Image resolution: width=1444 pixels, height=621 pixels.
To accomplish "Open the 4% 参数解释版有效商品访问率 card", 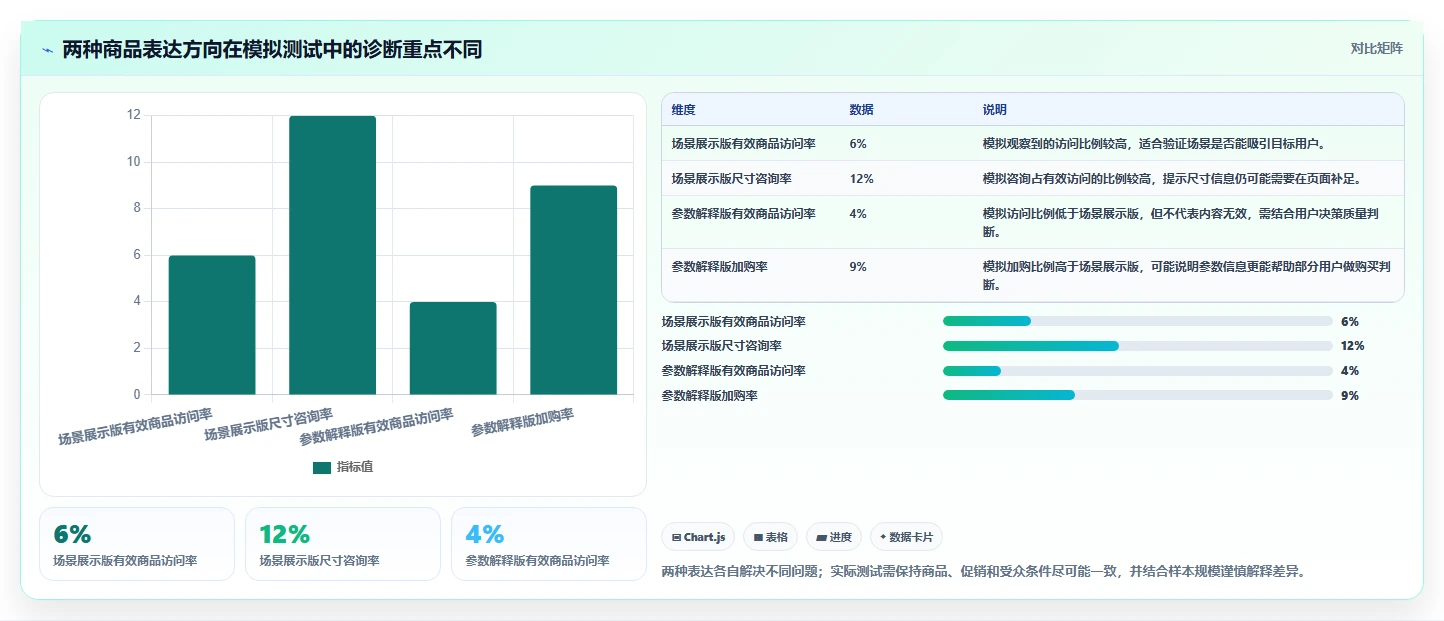I will 549,544.
